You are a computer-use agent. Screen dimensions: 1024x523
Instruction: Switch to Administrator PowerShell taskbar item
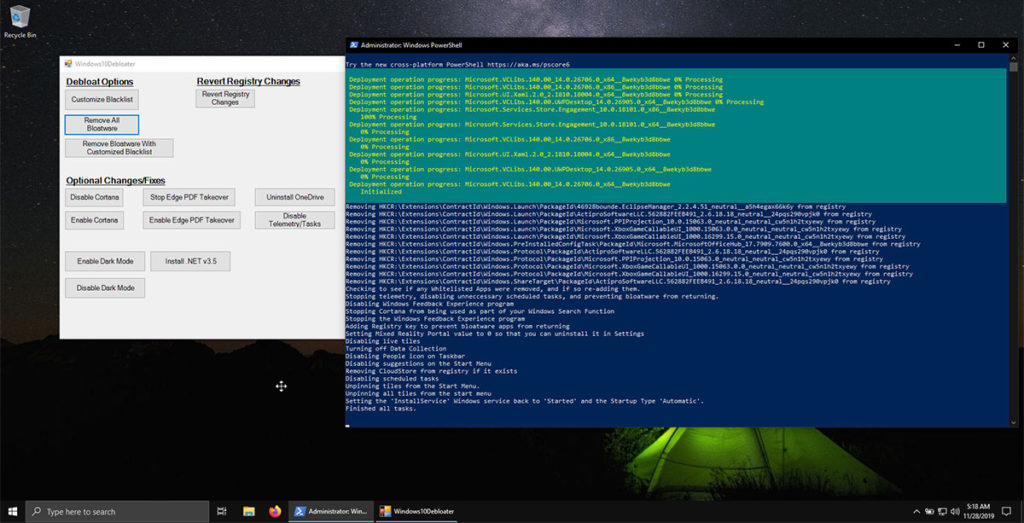331,511
